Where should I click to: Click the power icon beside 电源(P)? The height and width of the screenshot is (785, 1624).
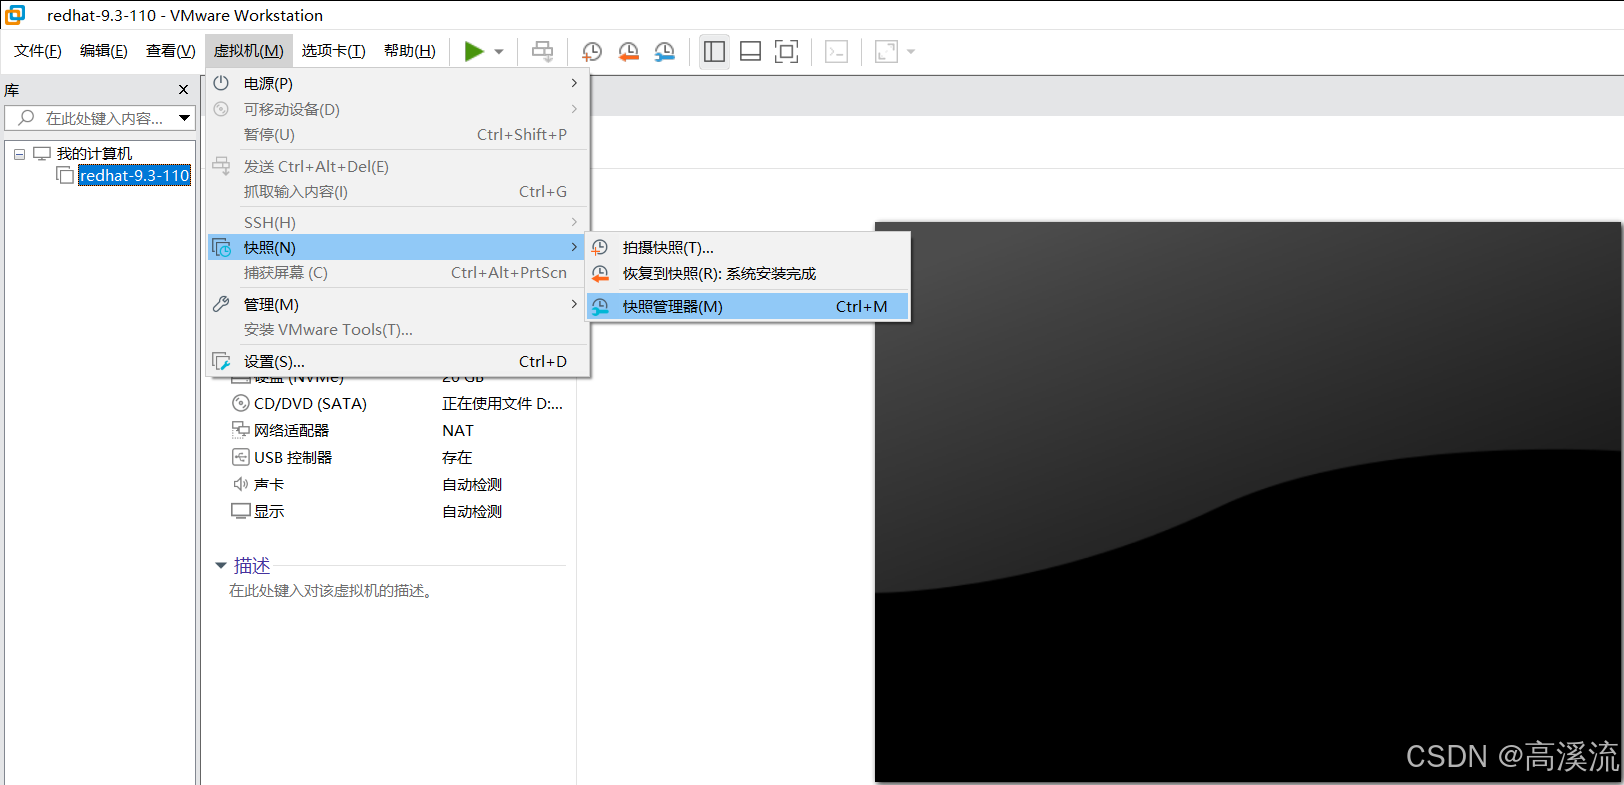pyautogui.click(x=221, y=83)
